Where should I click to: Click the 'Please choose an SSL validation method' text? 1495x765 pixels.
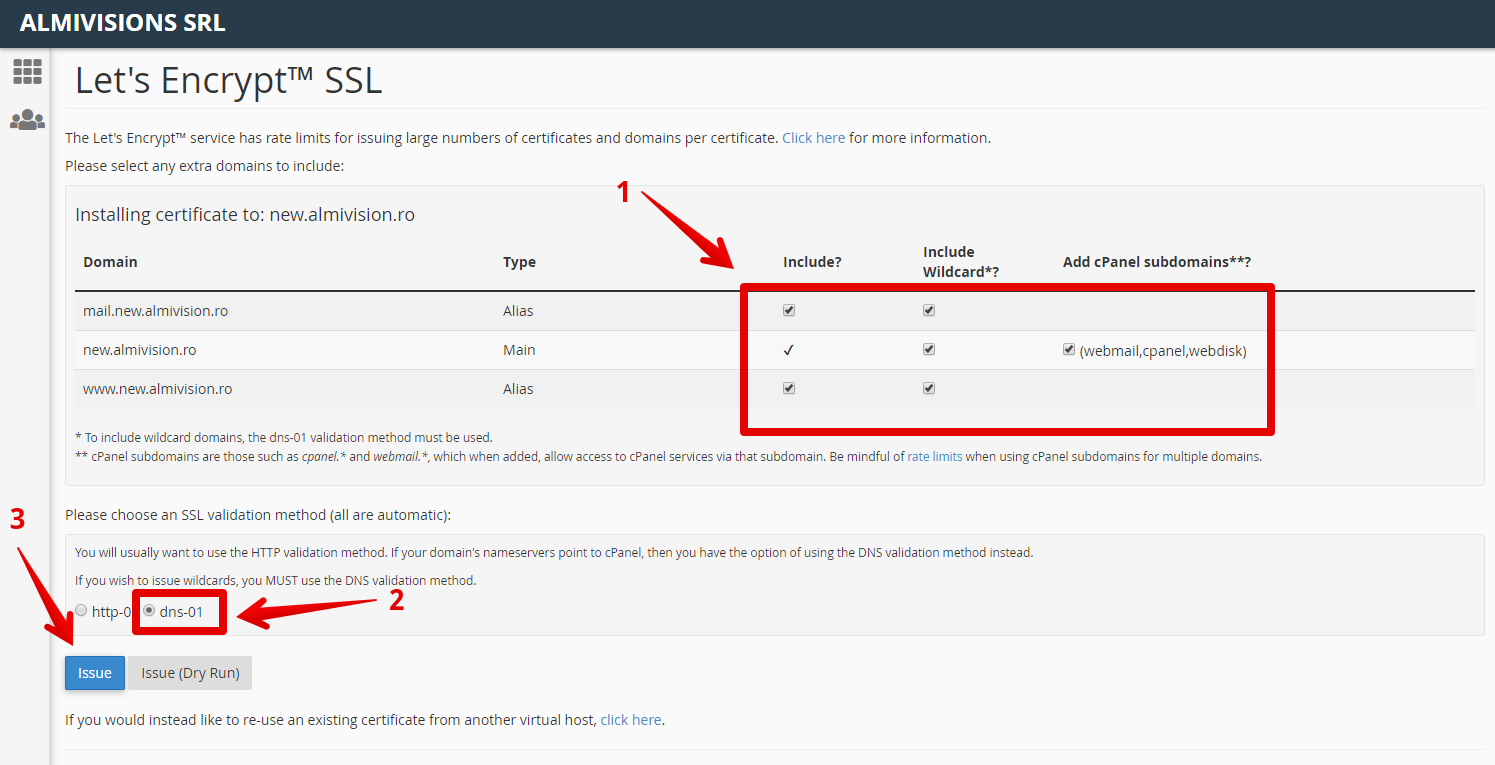[x=258, y=515]
